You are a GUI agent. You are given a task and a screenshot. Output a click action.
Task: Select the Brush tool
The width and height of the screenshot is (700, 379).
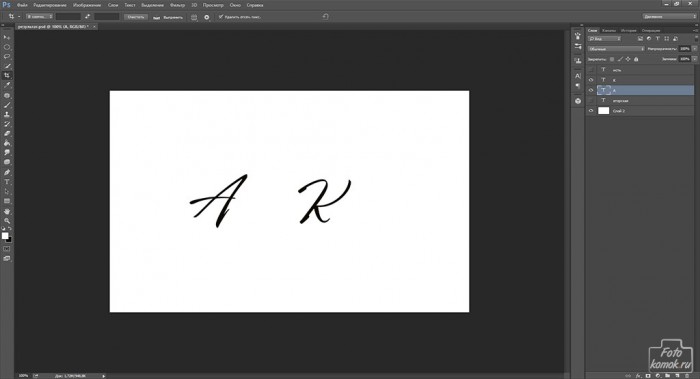7,105
